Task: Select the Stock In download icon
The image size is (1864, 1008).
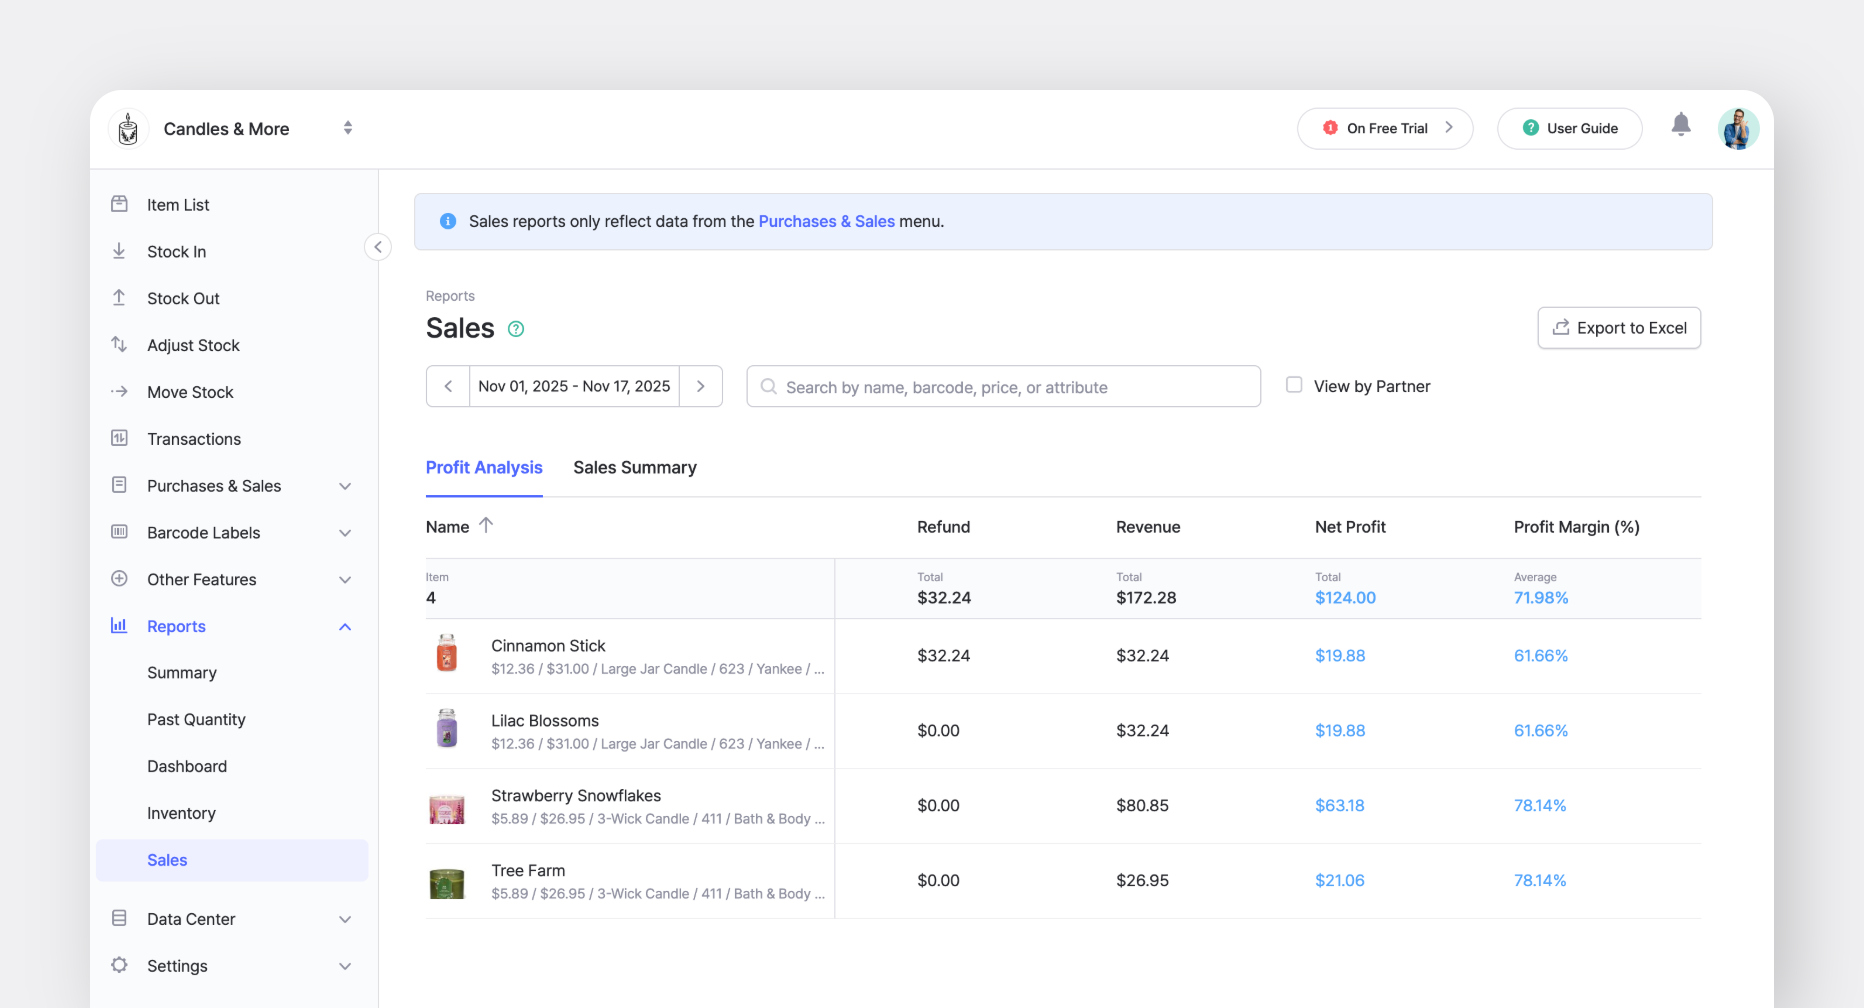Action: (120, 251)
